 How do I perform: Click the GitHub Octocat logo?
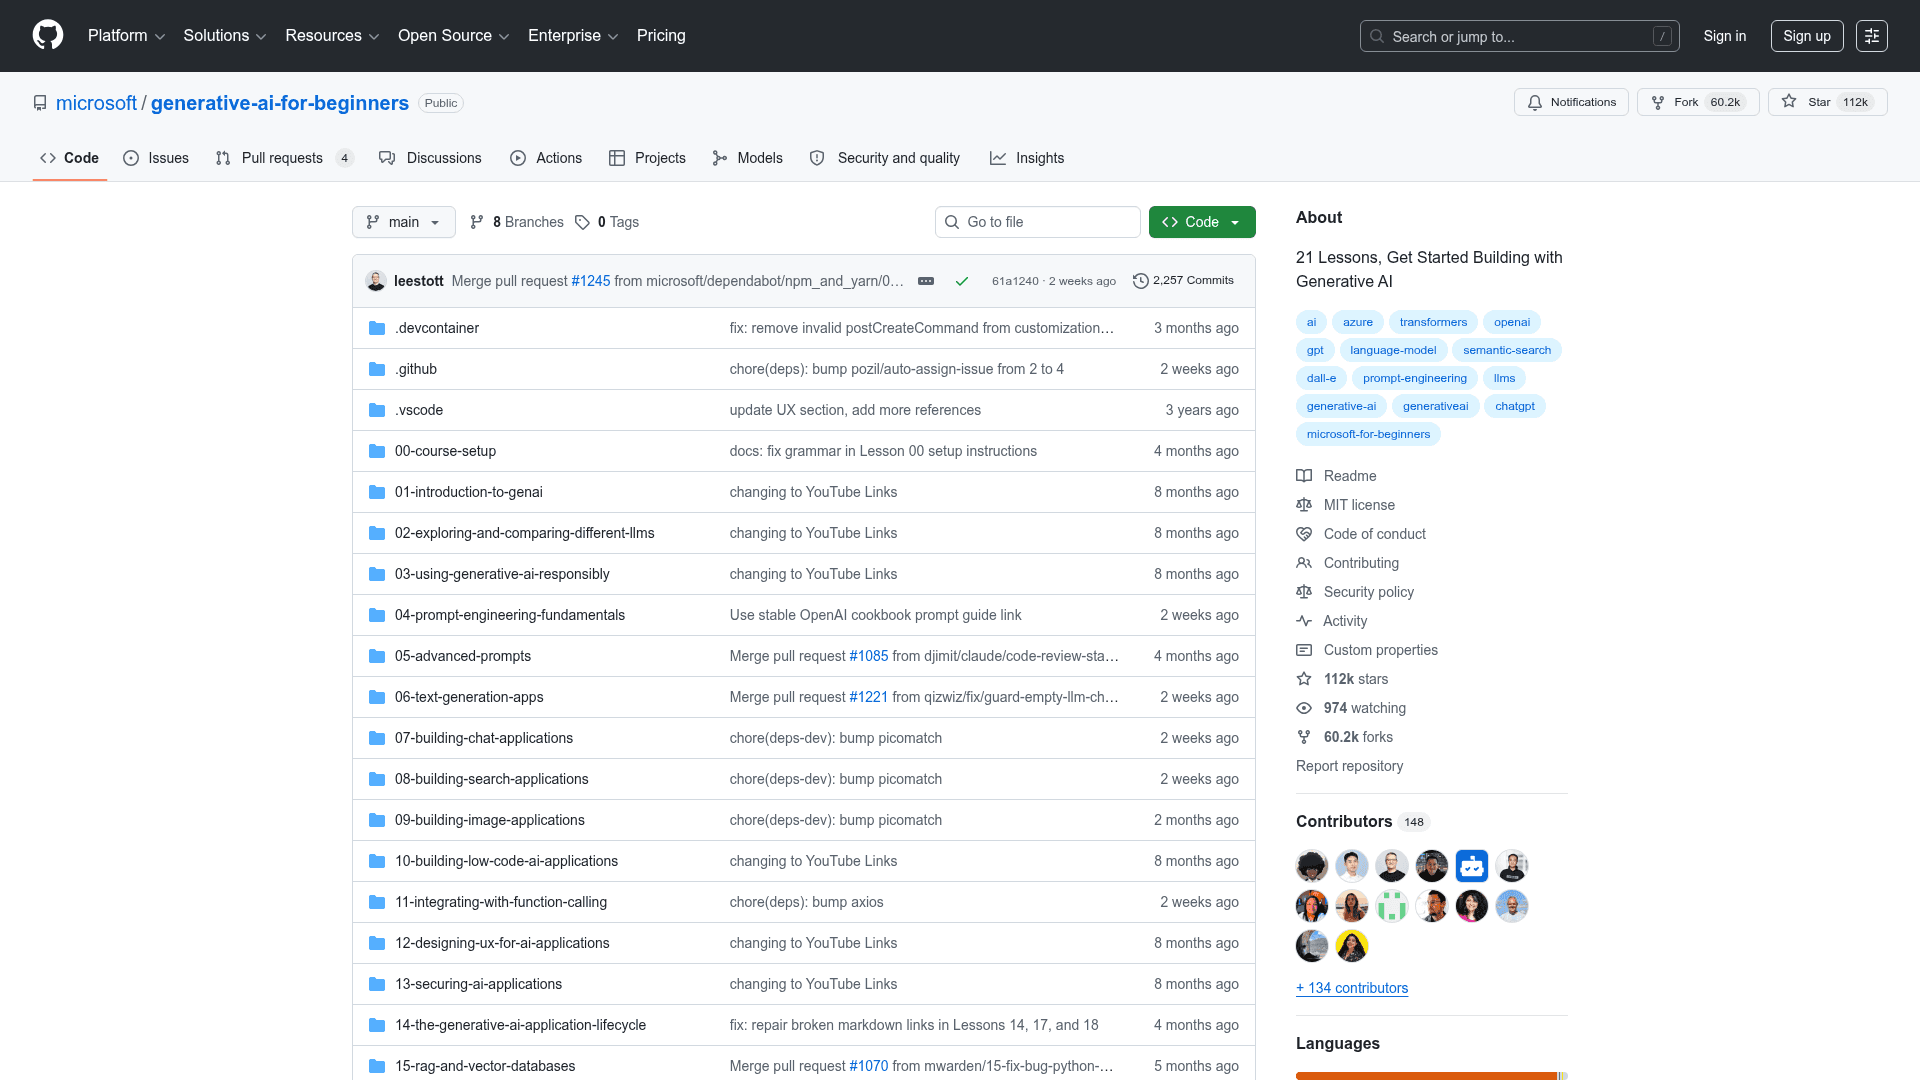point(48,35)
